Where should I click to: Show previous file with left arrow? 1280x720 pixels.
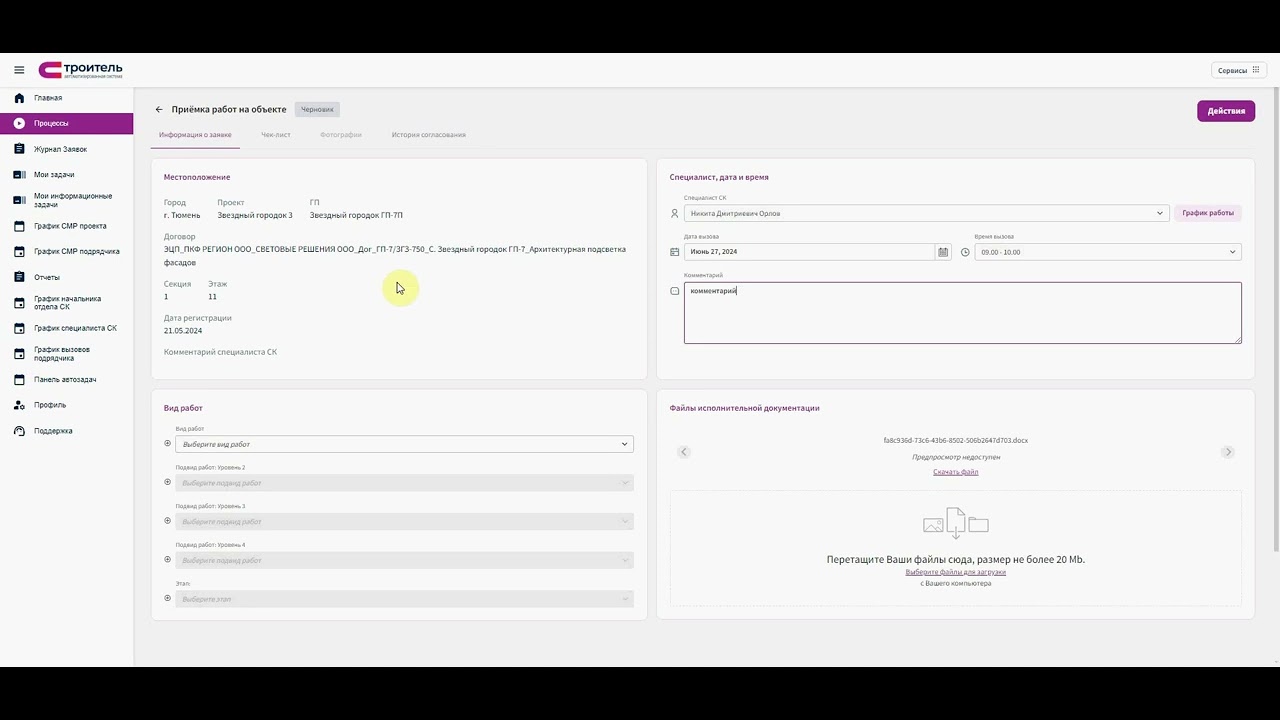click(x=684, y=452)
